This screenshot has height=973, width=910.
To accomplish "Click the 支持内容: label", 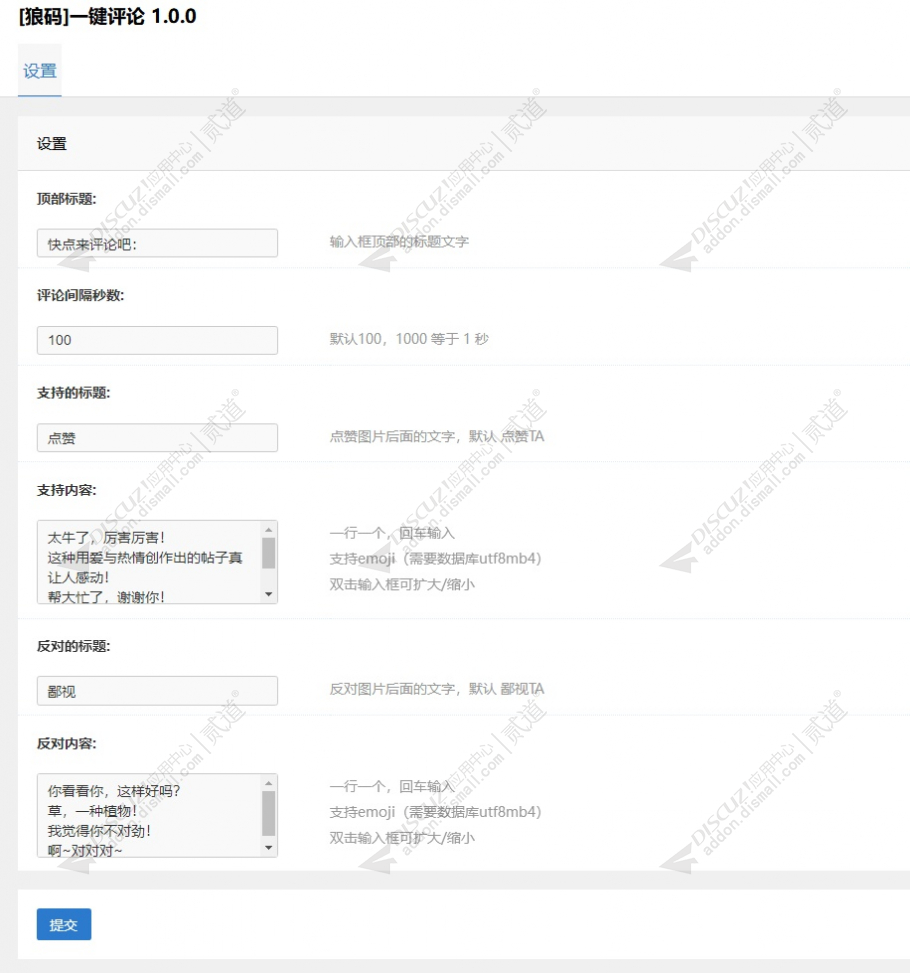I will tap(66, 490).
